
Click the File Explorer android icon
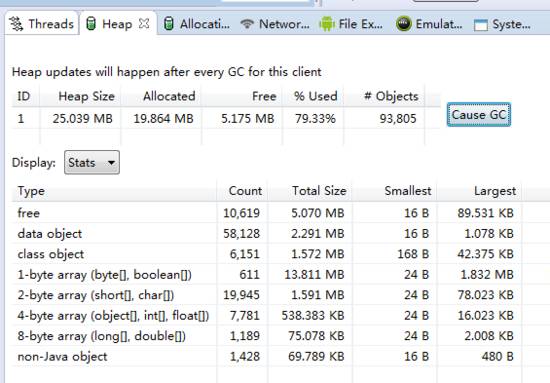pyautogui.click(x=327, y=23)
